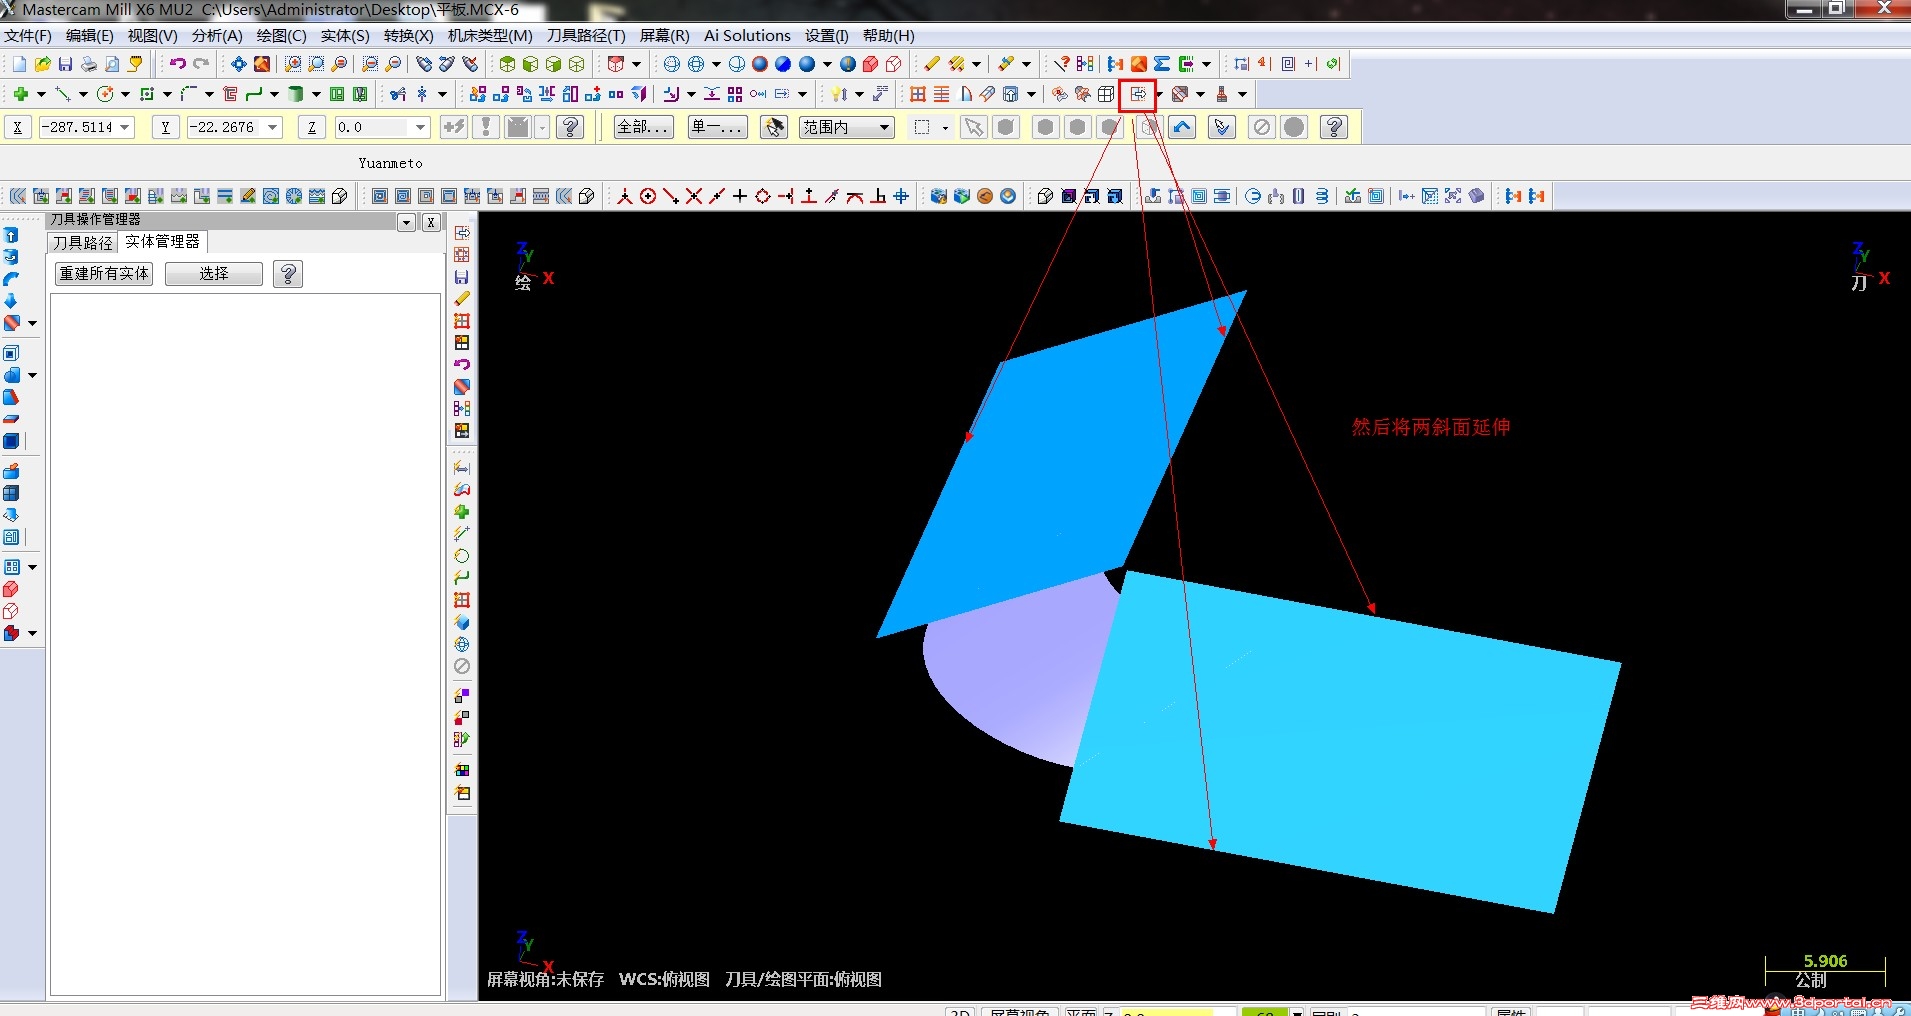
Task: Click the no-entry circle icon in vertical toolbar
Action: click(462, 666)
